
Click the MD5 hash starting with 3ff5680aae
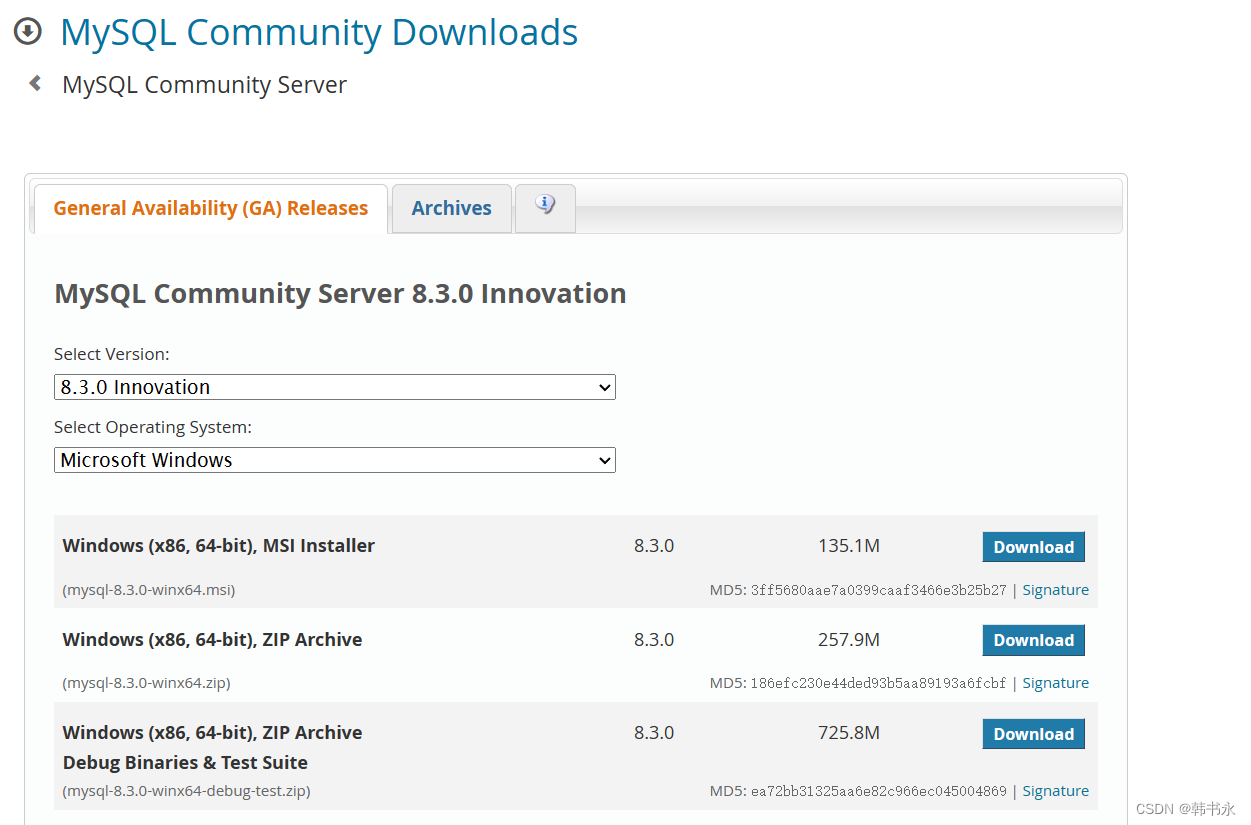coord(878,590)
